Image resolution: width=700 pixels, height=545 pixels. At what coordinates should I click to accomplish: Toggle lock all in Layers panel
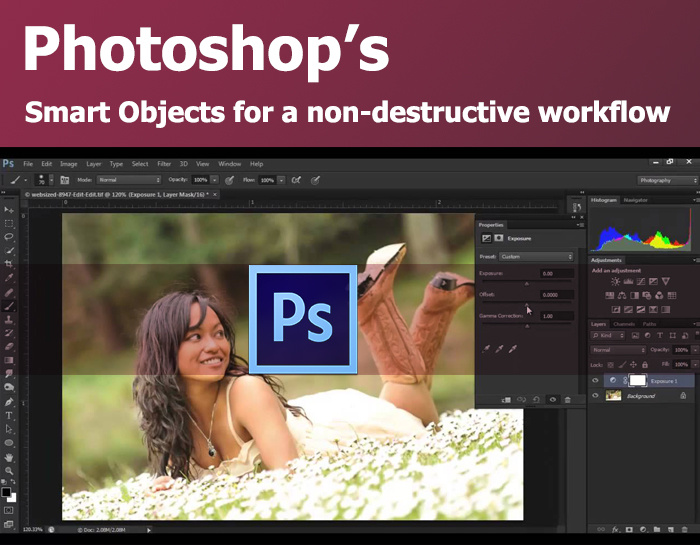(x=645, y=365)
